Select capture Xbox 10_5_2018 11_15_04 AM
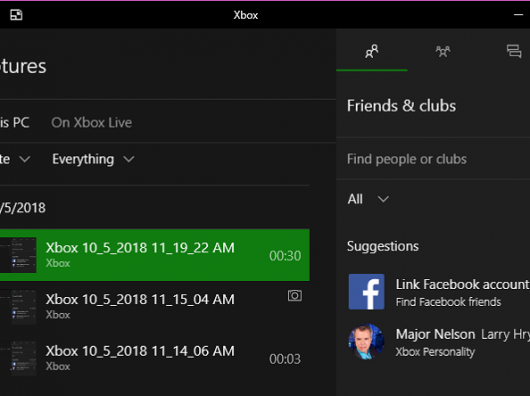 [154, 306]
